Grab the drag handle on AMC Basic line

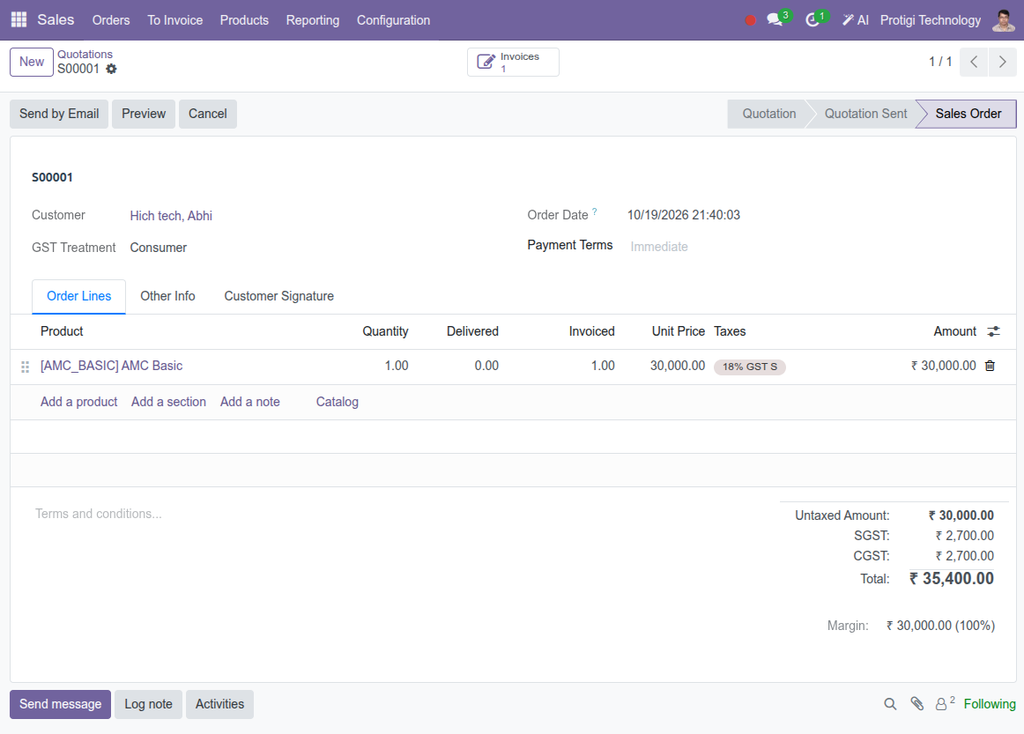25,367
